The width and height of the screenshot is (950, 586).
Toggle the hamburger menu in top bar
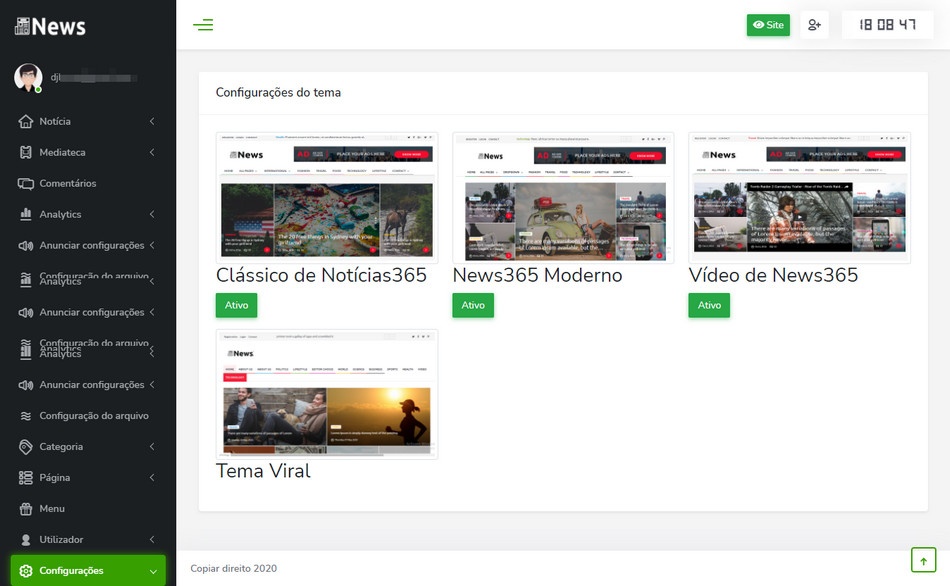point(203,24)
